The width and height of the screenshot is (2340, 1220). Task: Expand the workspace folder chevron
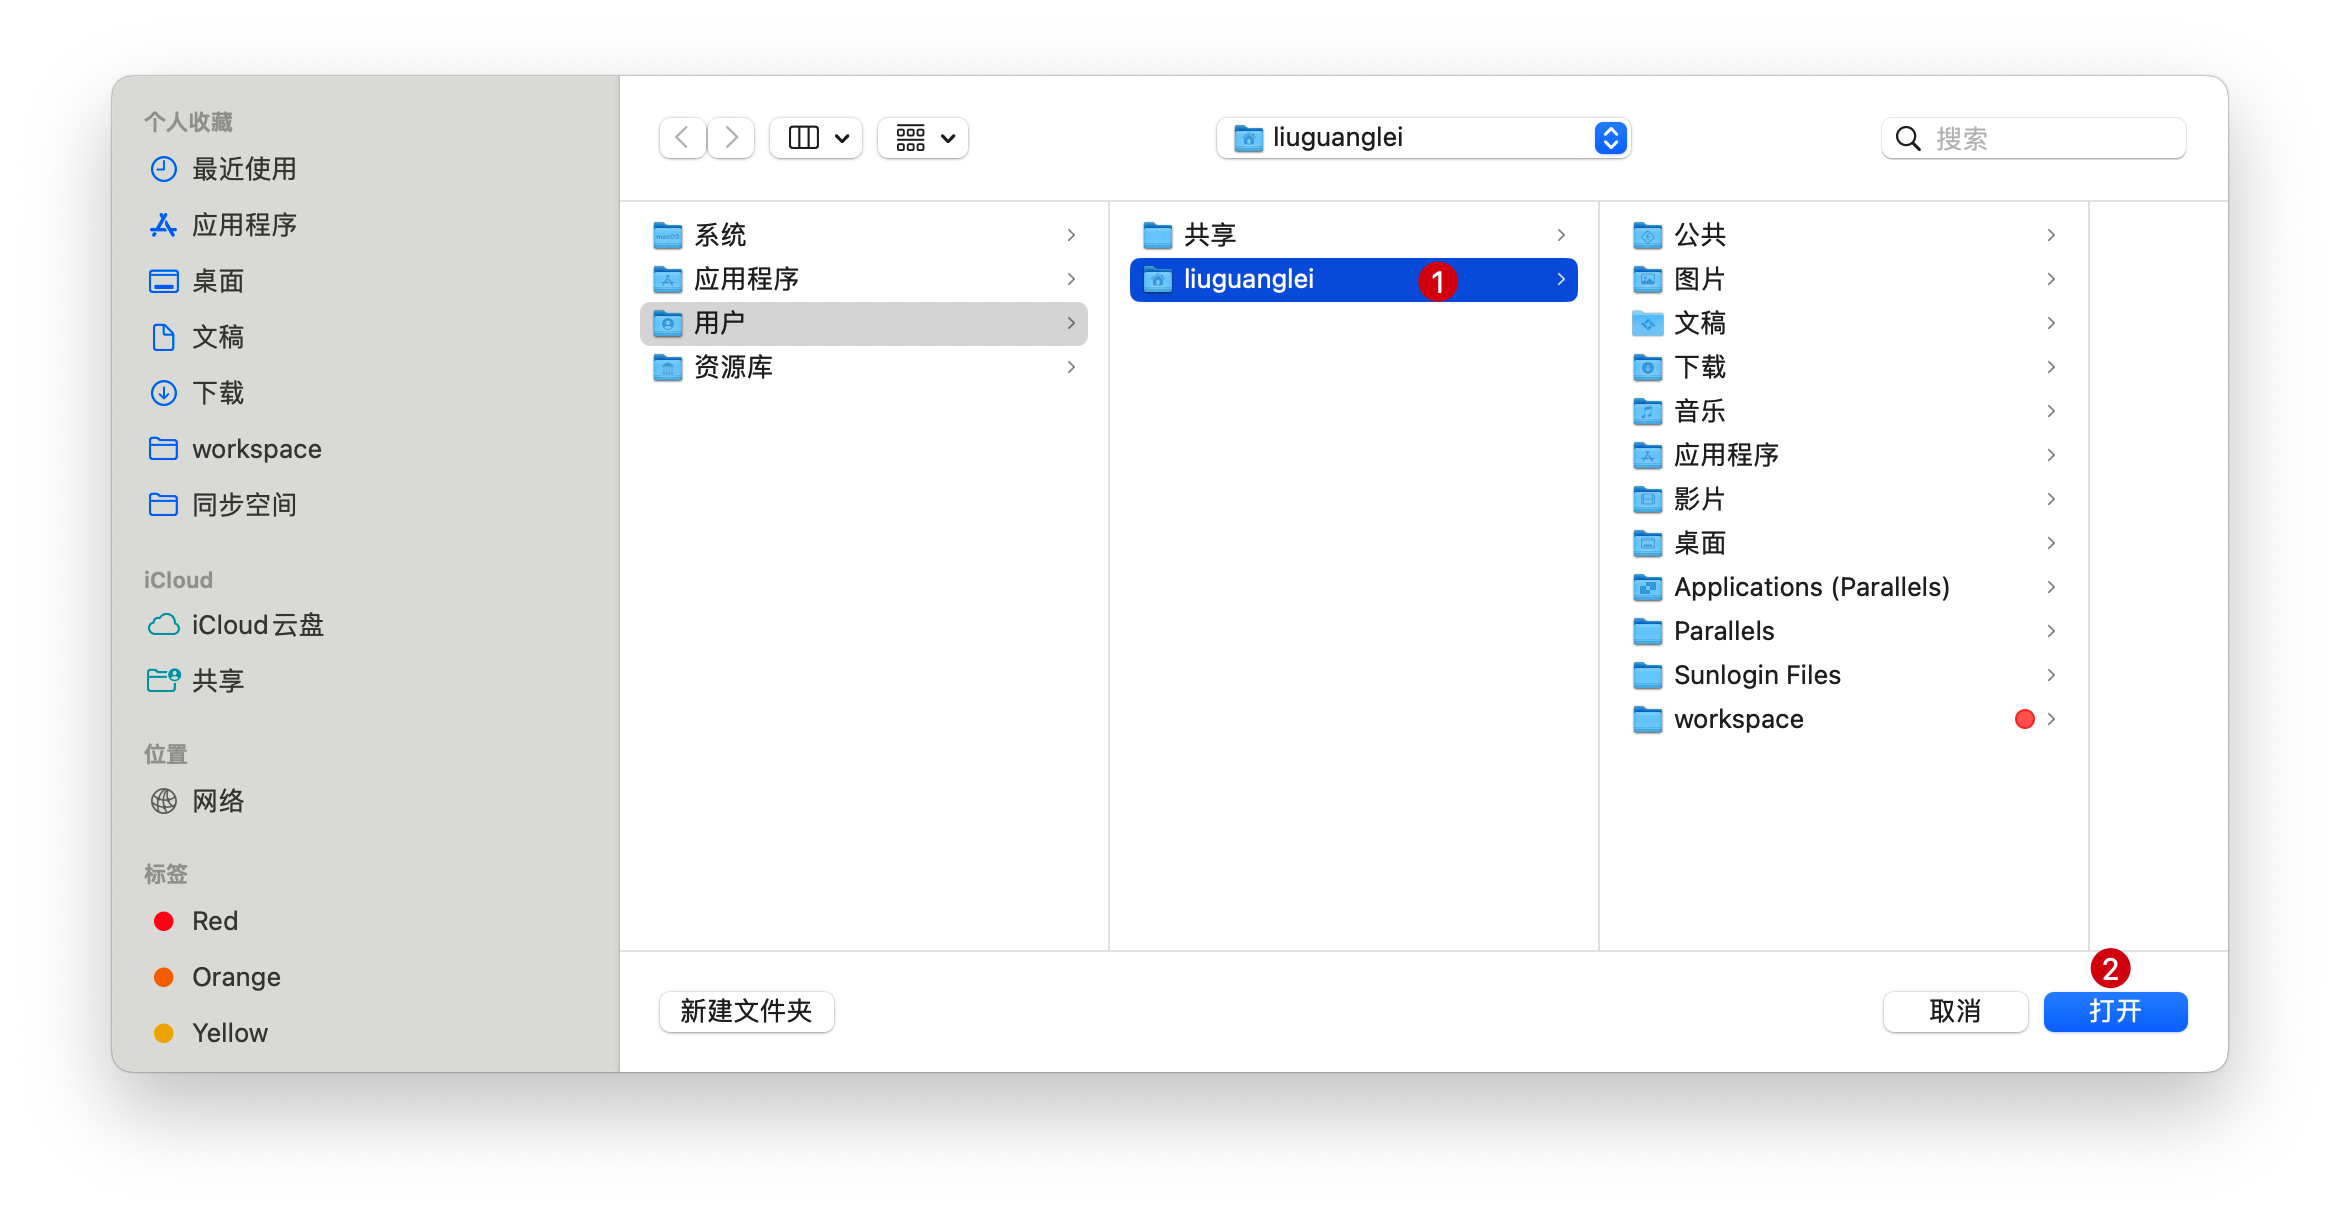[2051, 719]
